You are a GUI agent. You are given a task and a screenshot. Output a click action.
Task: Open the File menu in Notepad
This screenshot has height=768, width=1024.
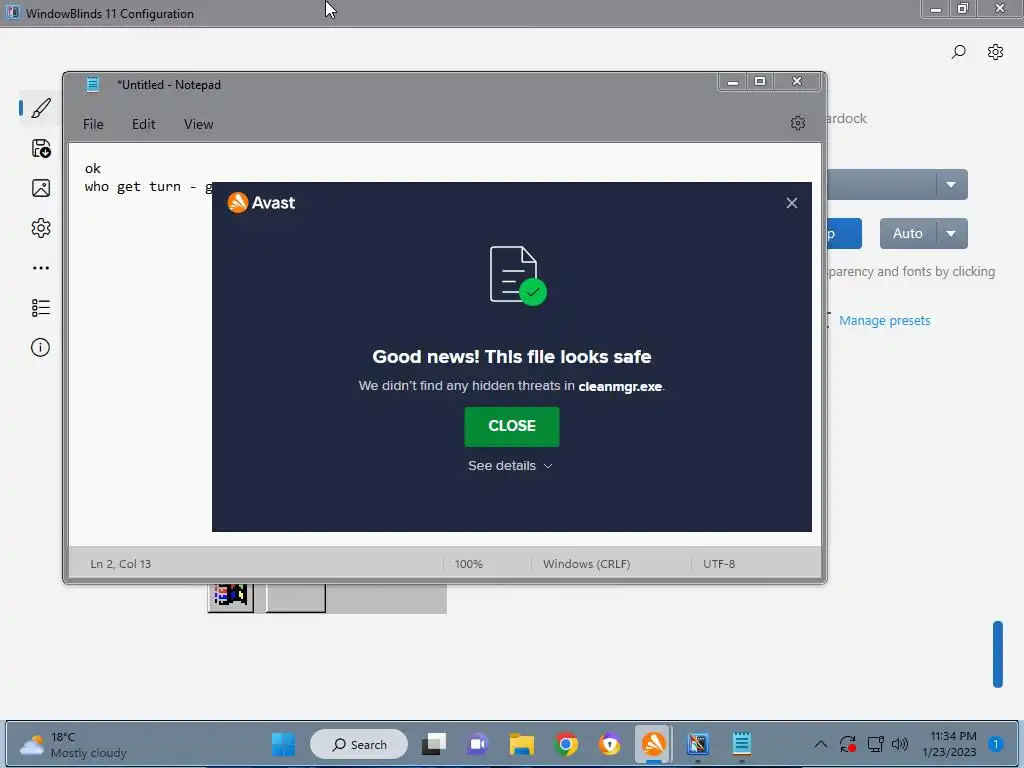pos(93,124)
